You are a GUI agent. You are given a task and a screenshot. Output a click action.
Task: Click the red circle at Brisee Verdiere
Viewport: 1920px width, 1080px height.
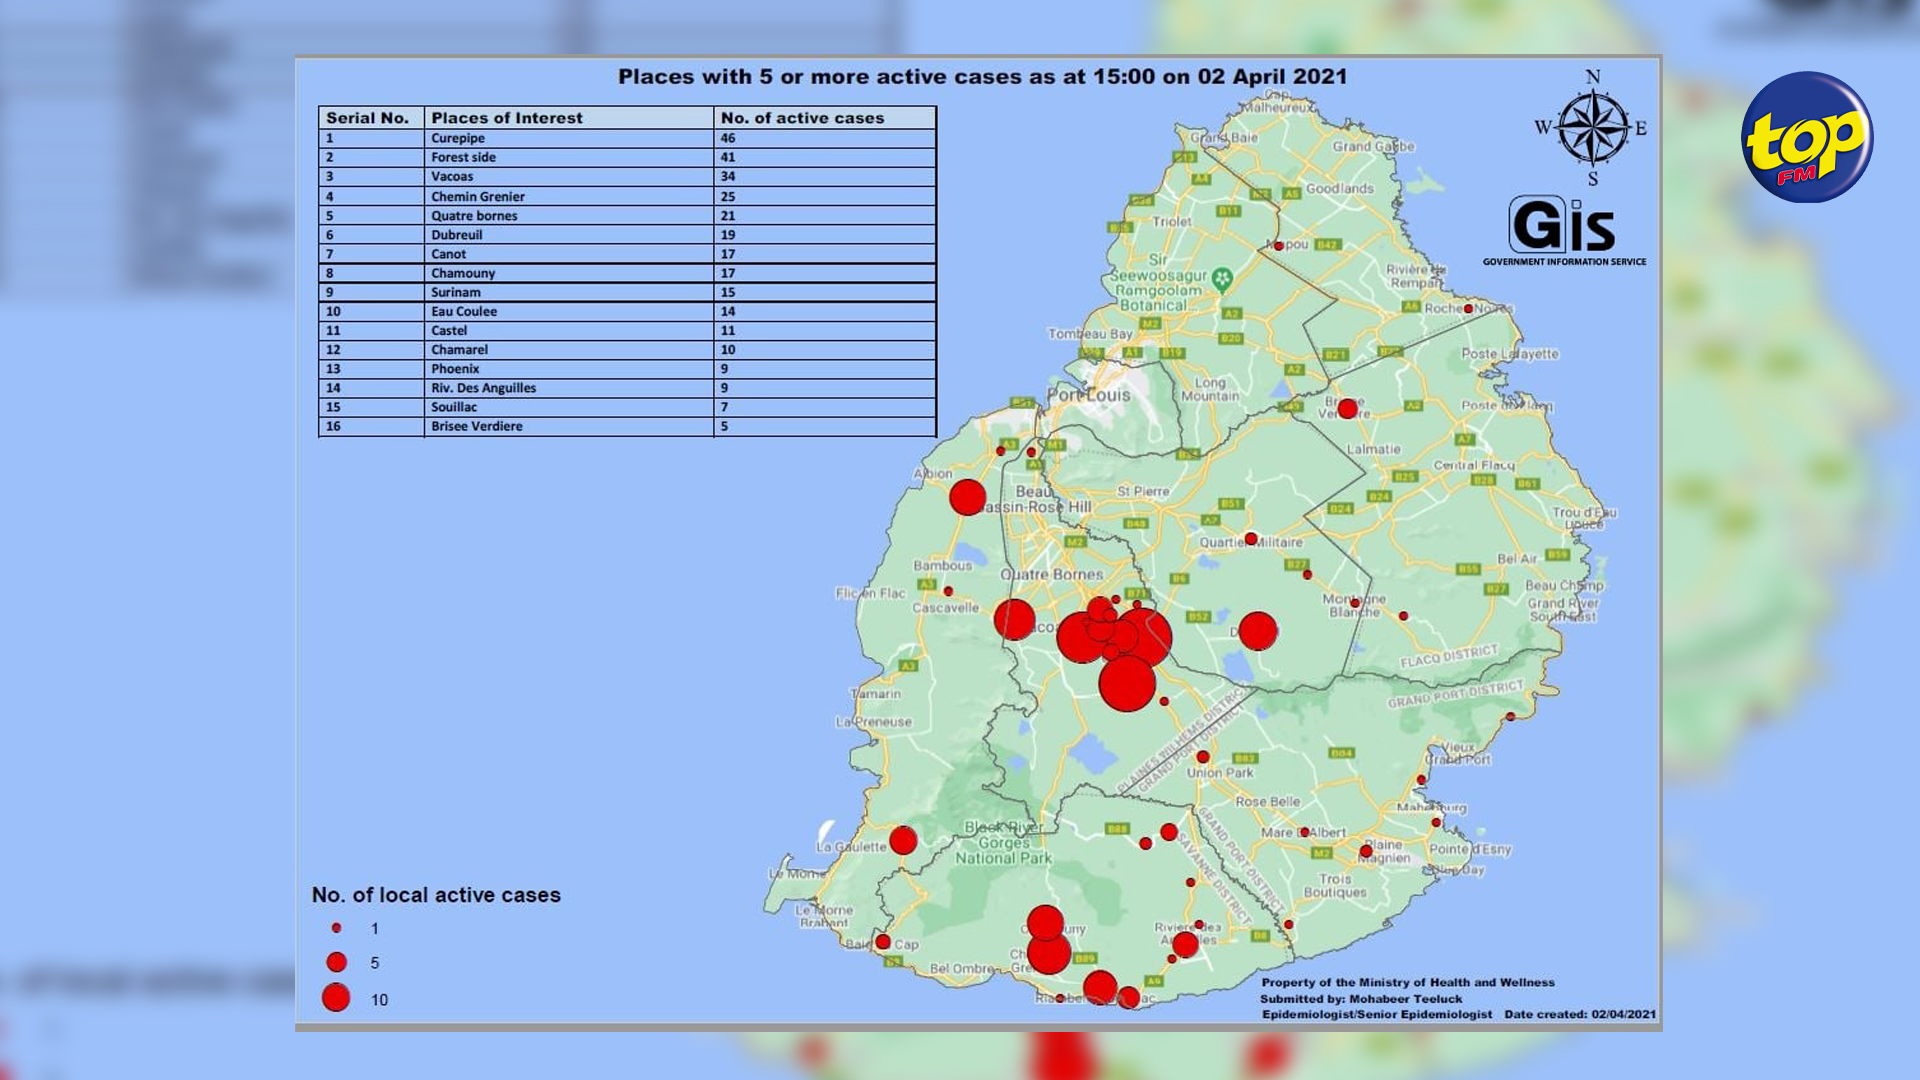coord(1347,408)
